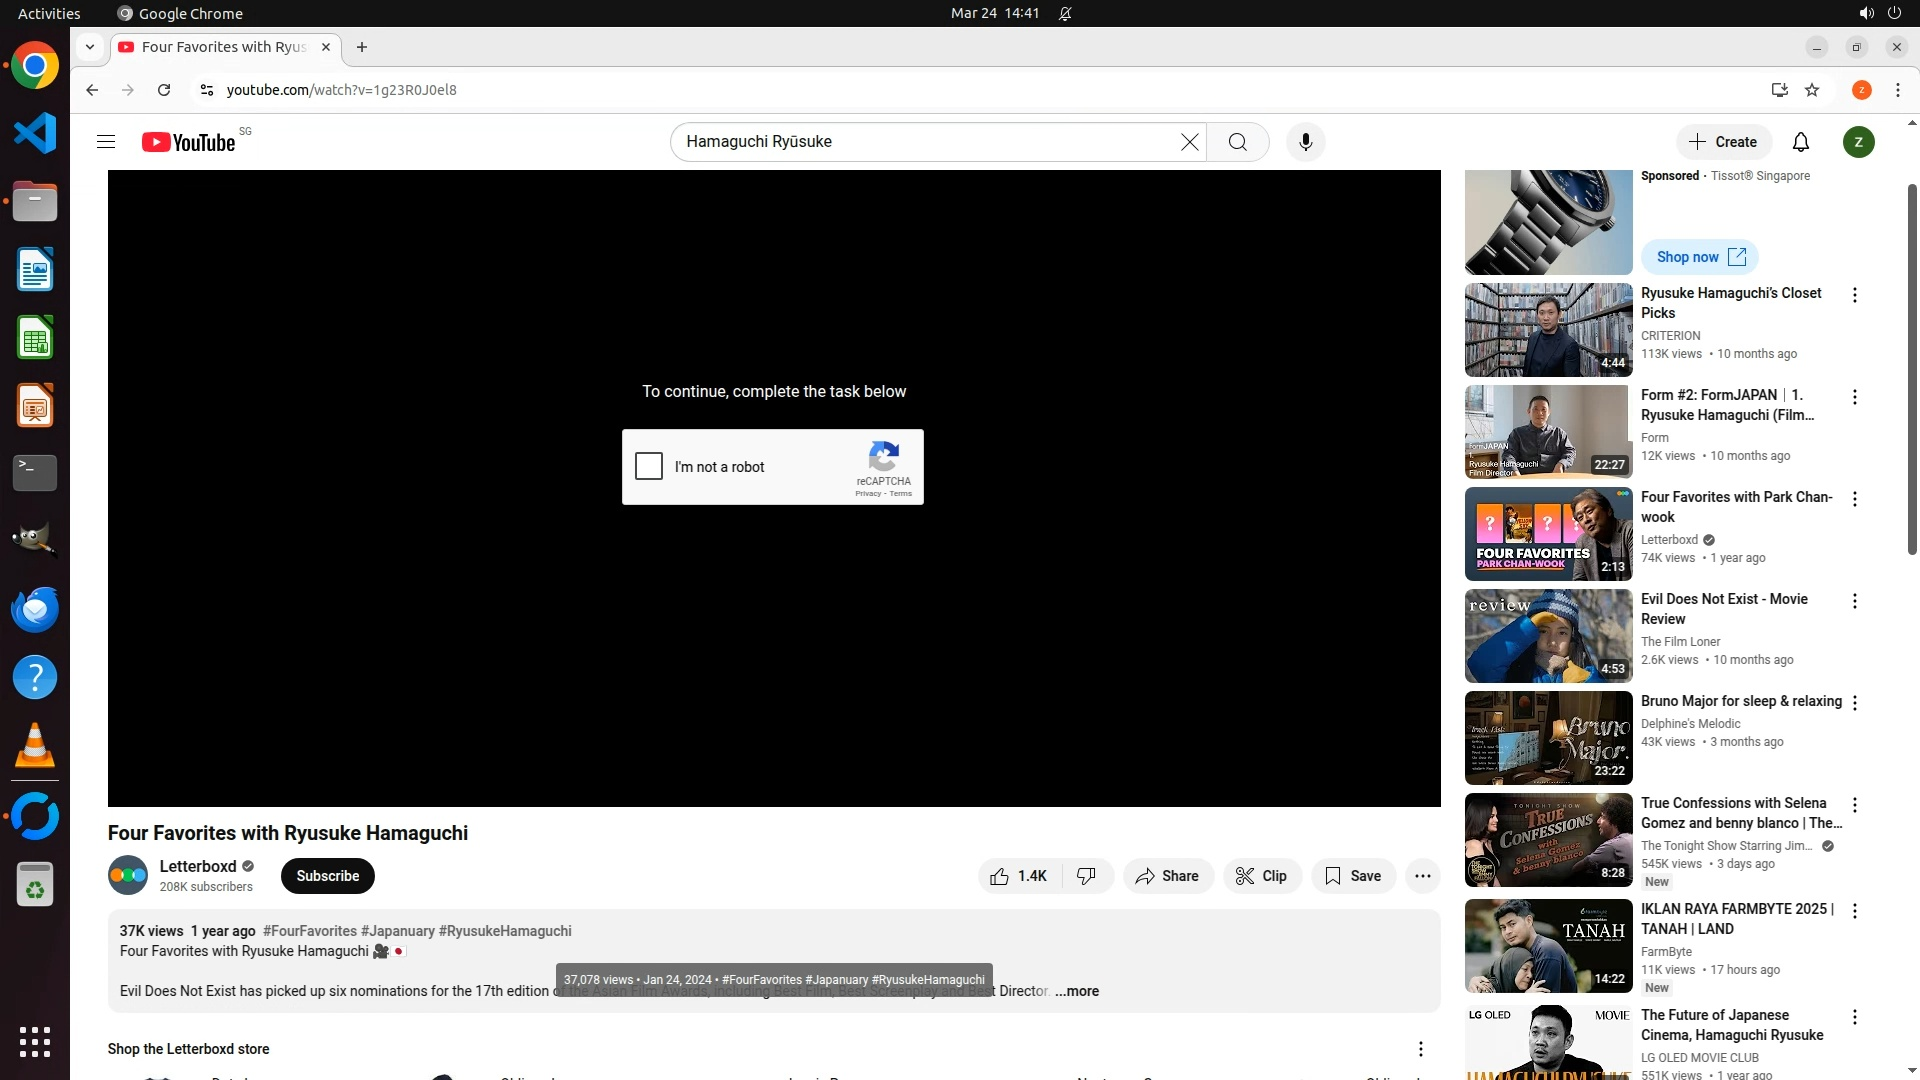Open the Activities overview
Image resolution: width=1920 pixels, height=1080 pixels.
[x=49, y=13]
